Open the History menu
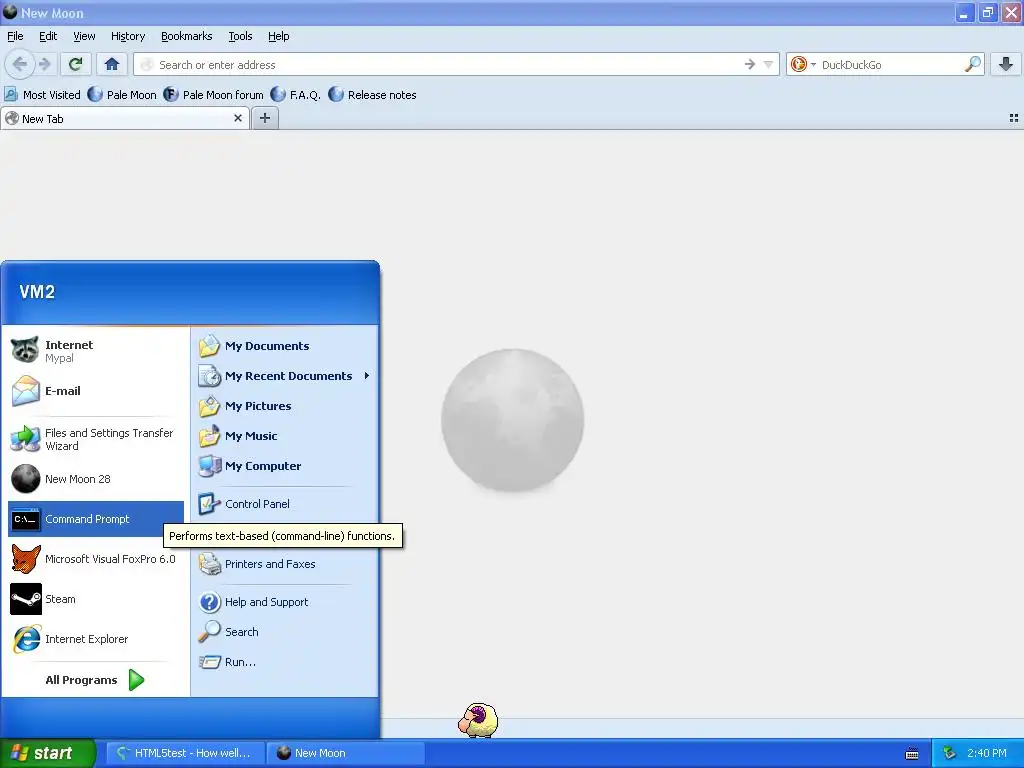The width and height of the screenshot is (1024, 768). point(128,36)
